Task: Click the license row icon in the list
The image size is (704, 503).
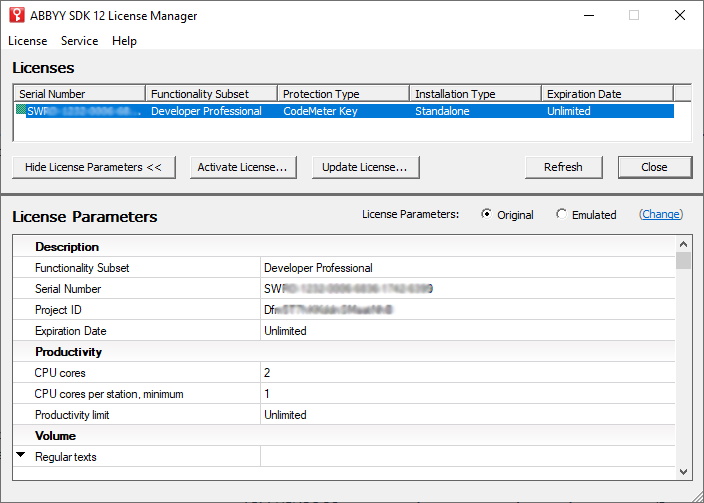Action: pyautogui.click(x=21, y=111)
